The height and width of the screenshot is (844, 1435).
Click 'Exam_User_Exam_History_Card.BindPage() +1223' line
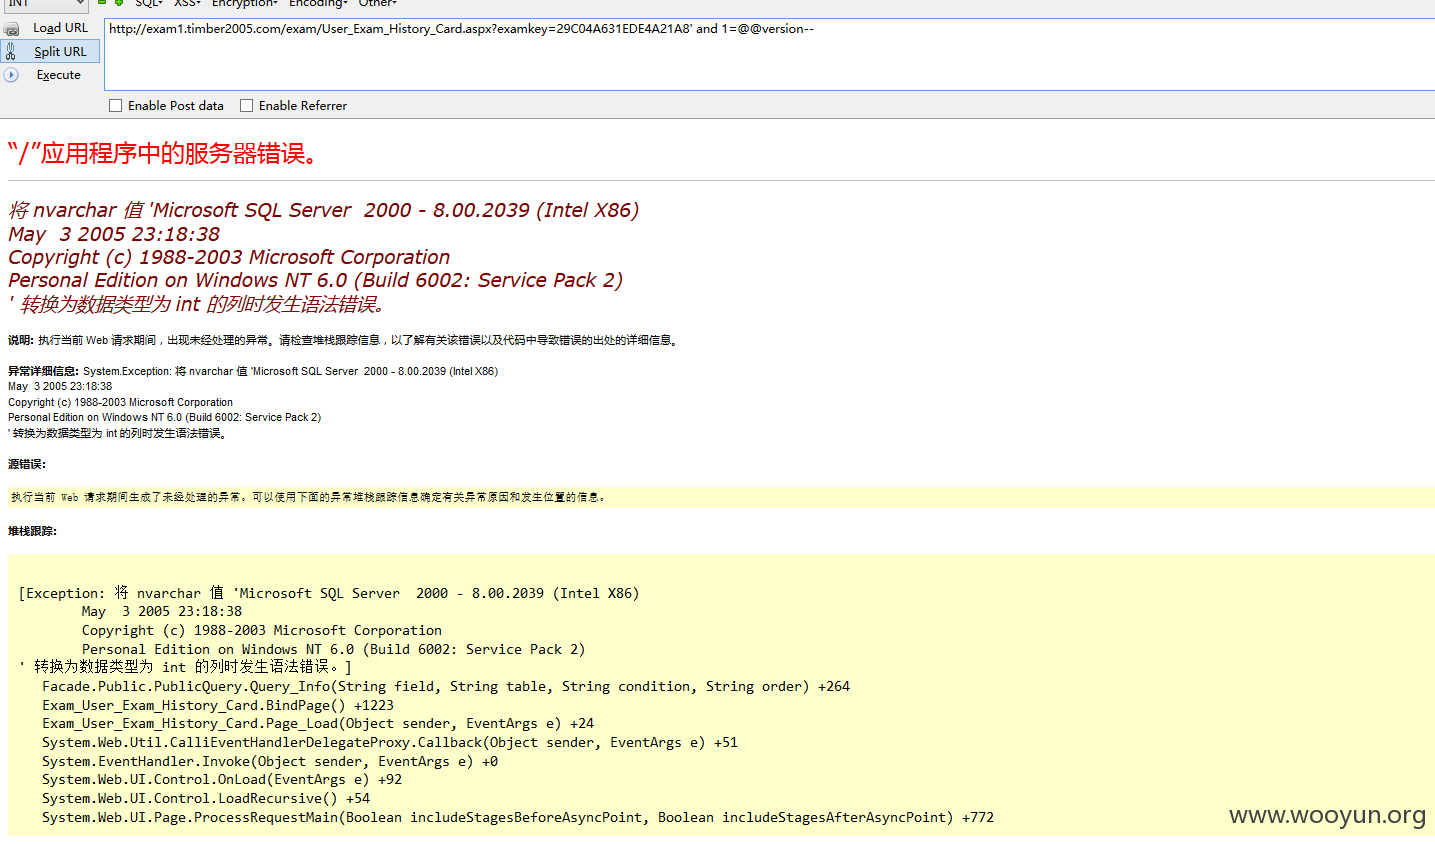(x=218, y=705)
